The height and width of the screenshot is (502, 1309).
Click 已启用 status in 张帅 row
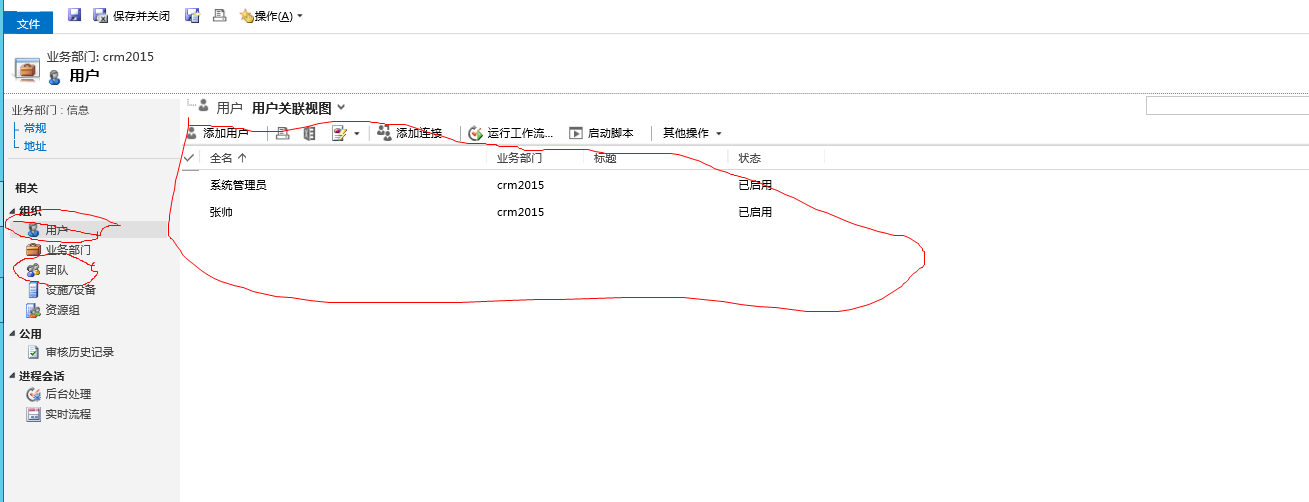[755, 212]
